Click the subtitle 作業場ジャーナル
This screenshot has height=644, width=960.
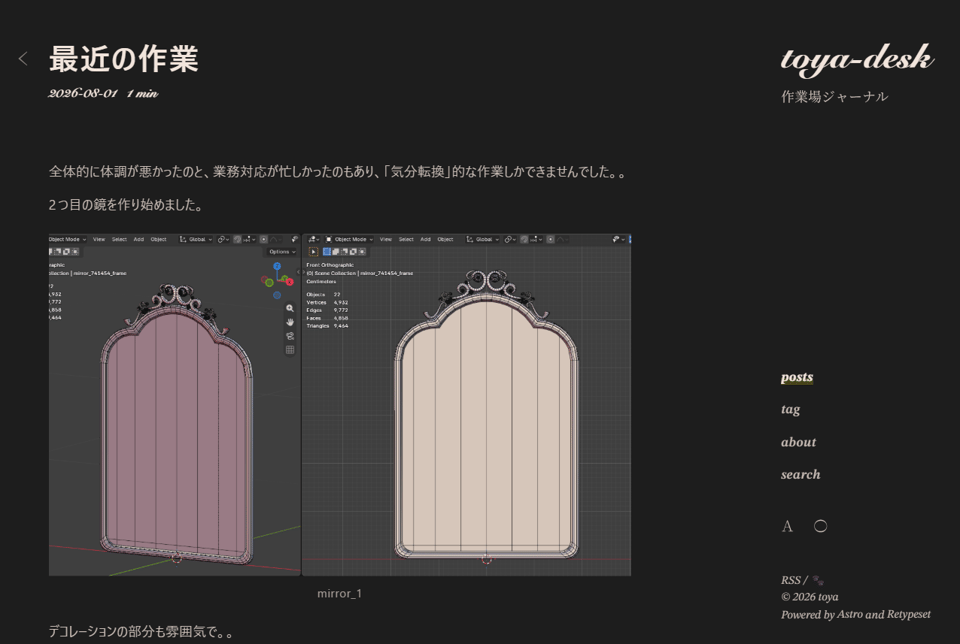[x=834, y=97]
